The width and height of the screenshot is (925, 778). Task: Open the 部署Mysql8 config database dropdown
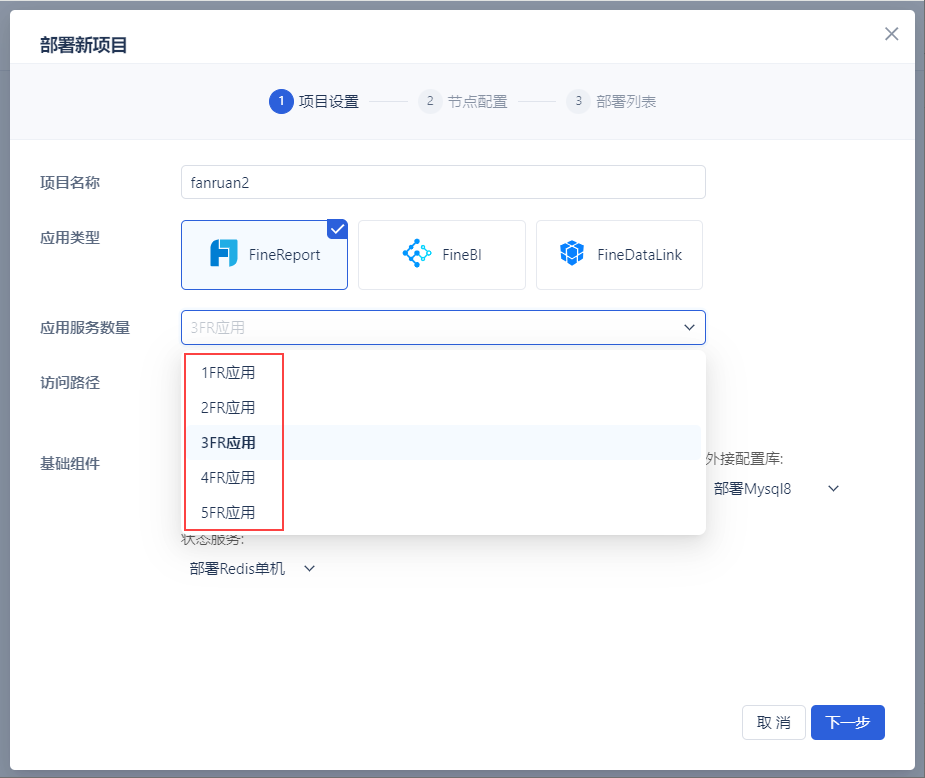click(776, 489)
